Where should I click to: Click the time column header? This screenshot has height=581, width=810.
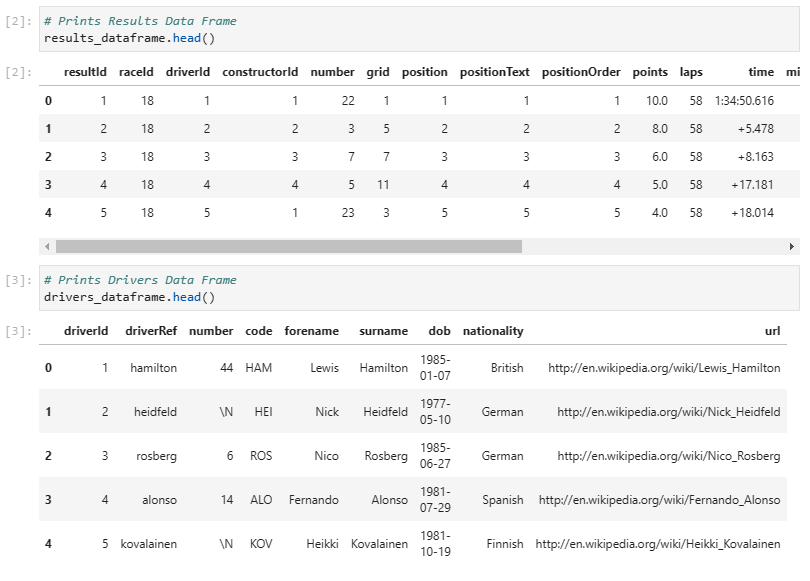point(761,72)
